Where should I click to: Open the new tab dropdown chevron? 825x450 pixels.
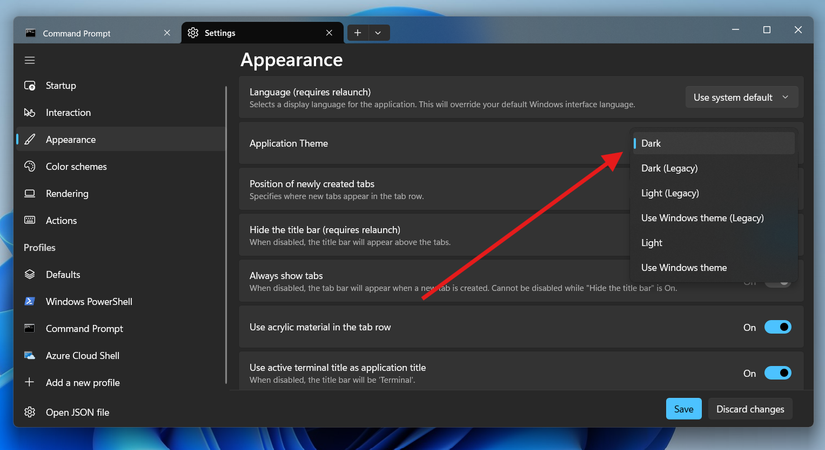(x=378, y=33)
